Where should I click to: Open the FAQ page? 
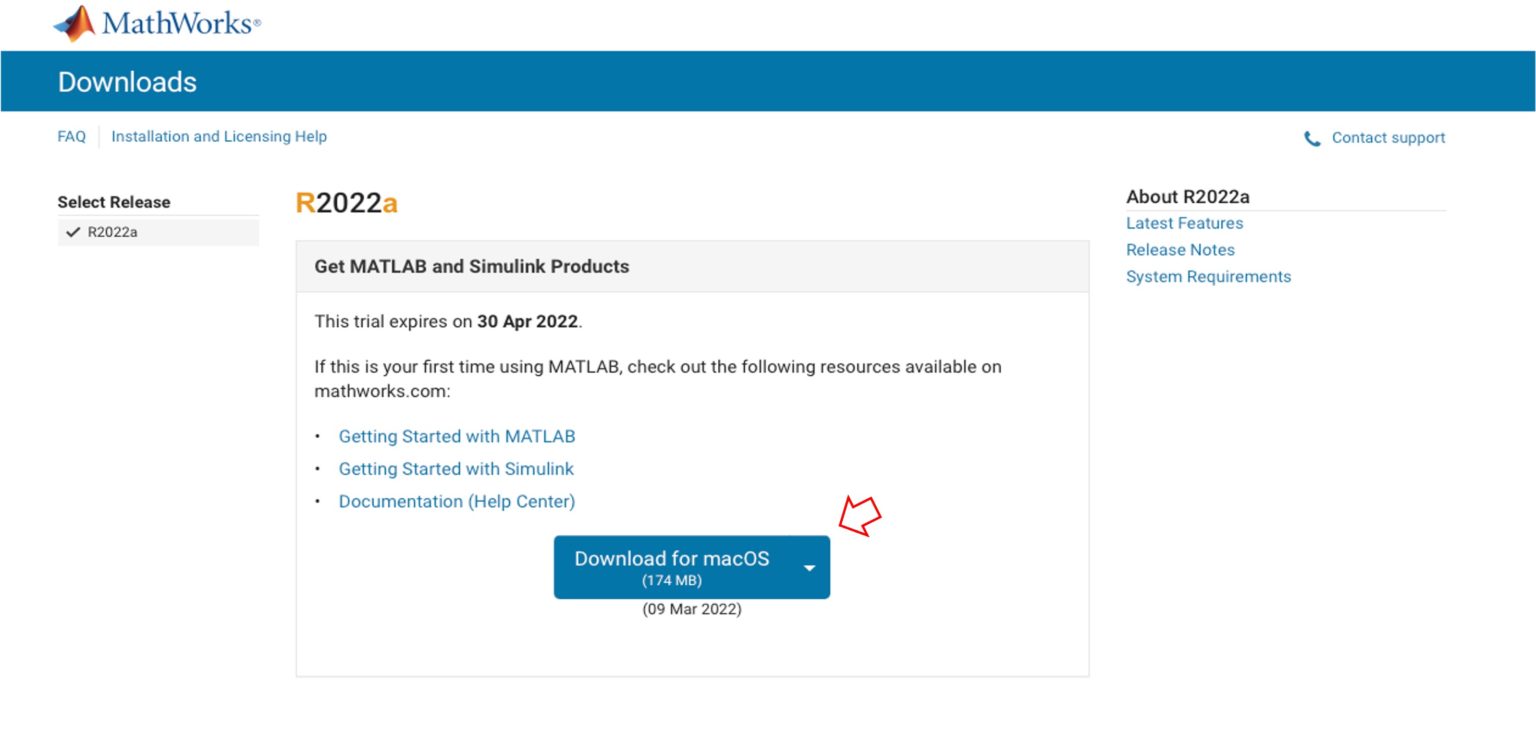tap(70, 136)
